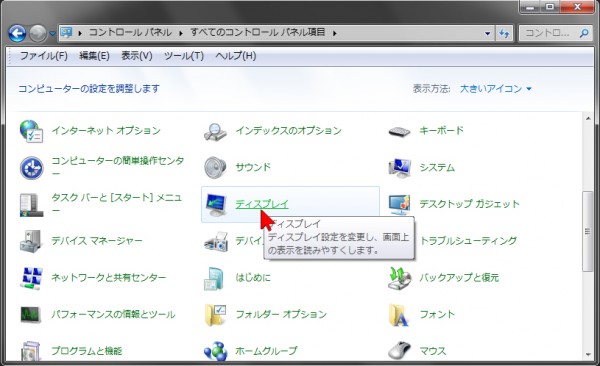Open the ネットワークと共有センター icon
Image resolution: width=600 pixels, height=366 pixels.
point(31,278)
